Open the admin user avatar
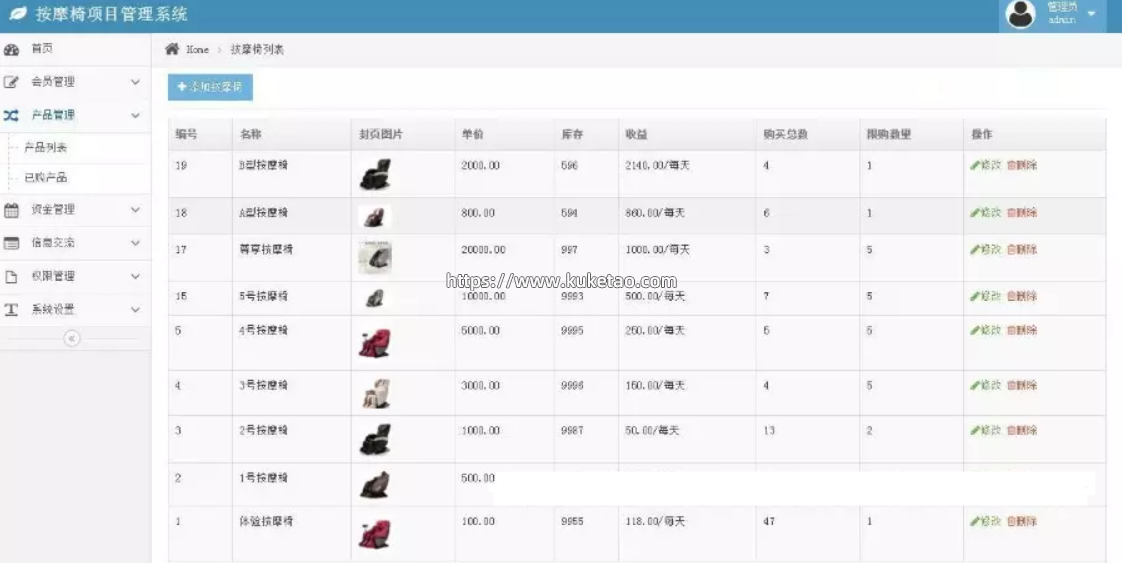Screen dimensions: 1122x563 (1020, 14)
